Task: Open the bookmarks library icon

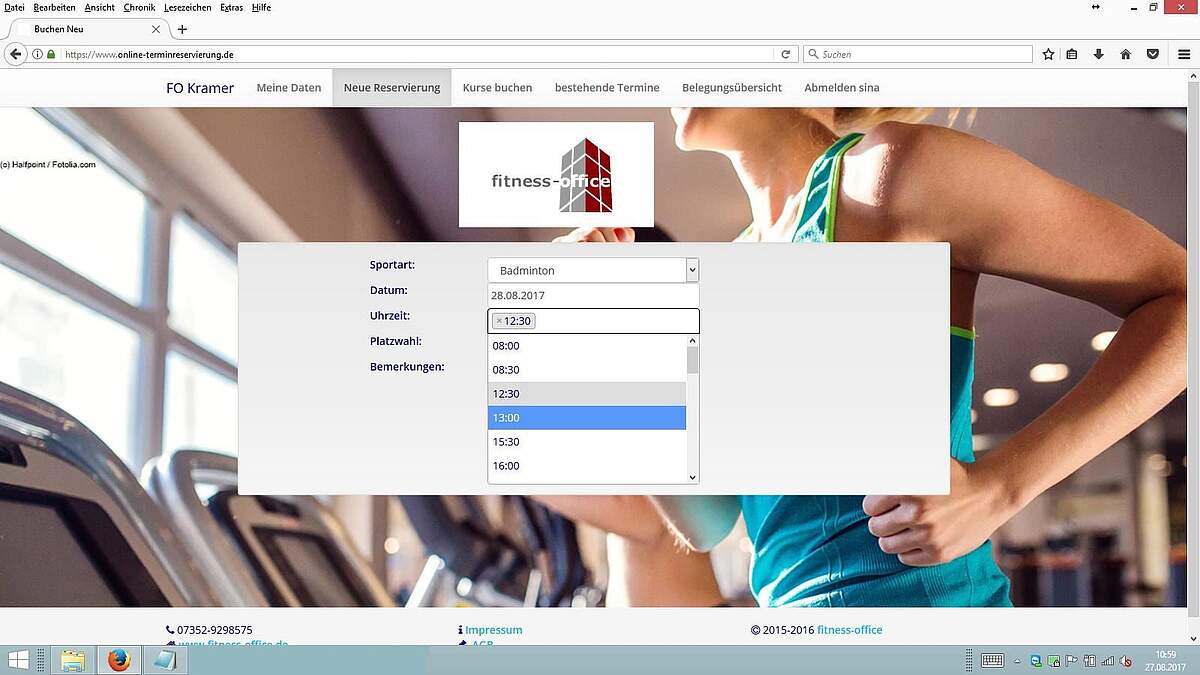Action: click(1072, 54)
